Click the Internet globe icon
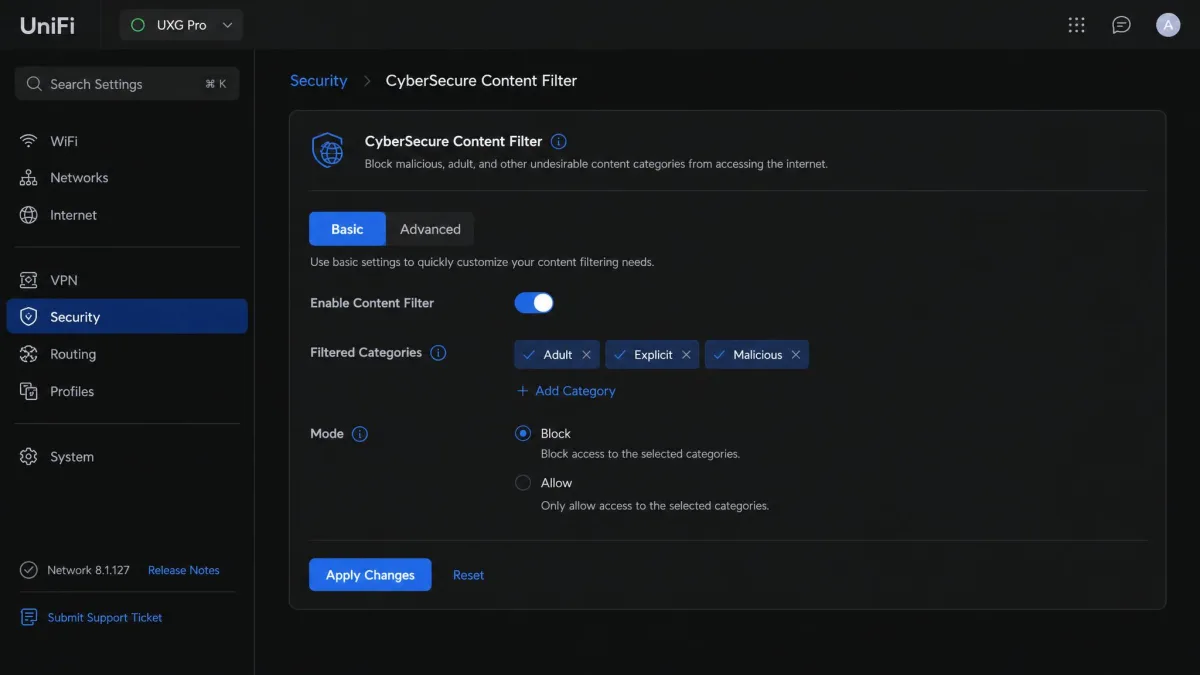This screenshot has width=1200, height=675. tap(29, 215)
